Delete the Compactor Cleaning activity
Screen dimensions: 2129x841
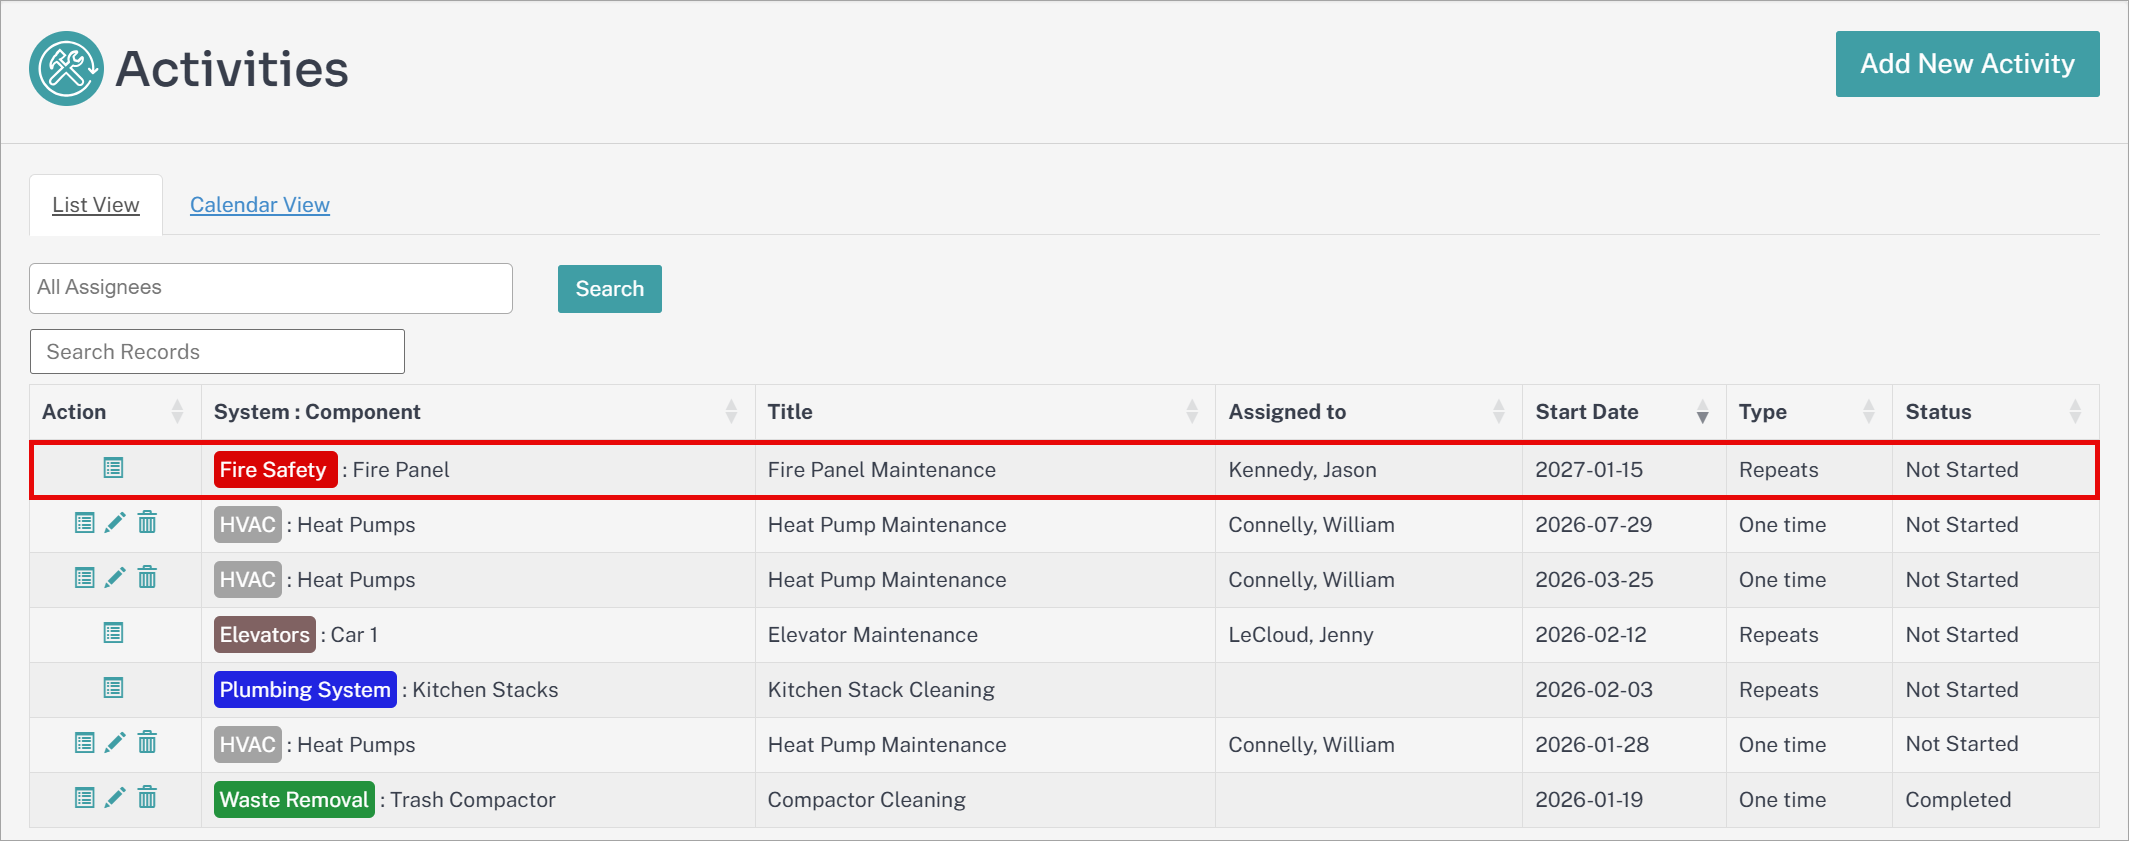tap(147, 798)
